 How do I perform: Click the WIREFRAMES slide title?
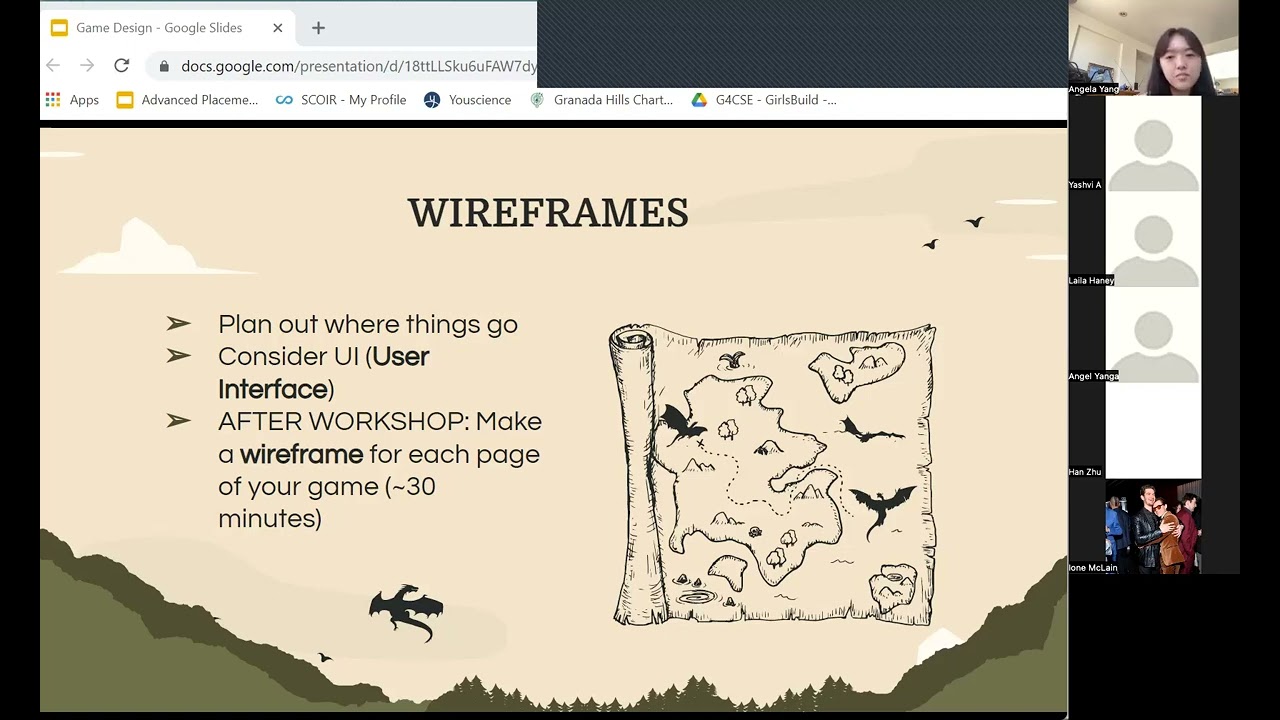548,213
